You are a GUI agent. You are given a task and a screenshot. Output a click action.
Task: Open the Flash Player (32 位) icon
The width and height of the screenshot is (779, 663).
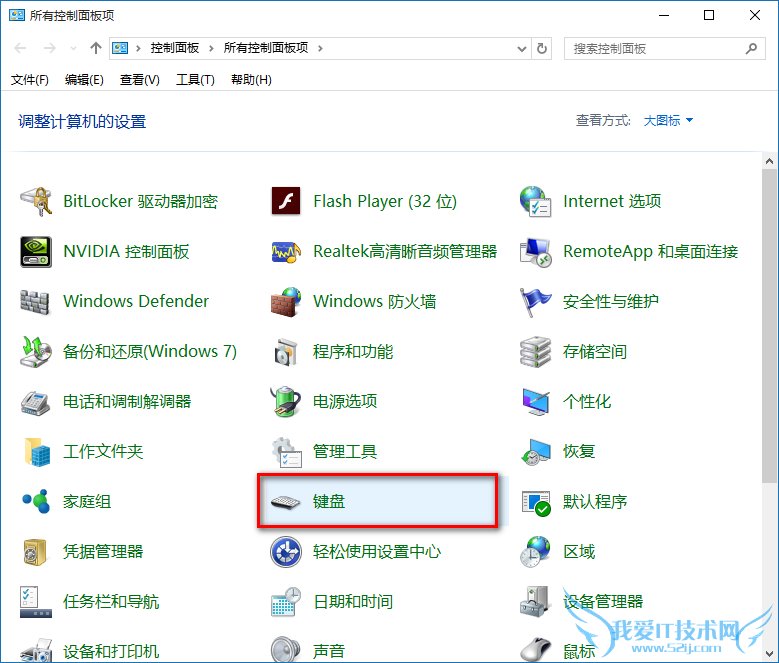click(286, 201)
